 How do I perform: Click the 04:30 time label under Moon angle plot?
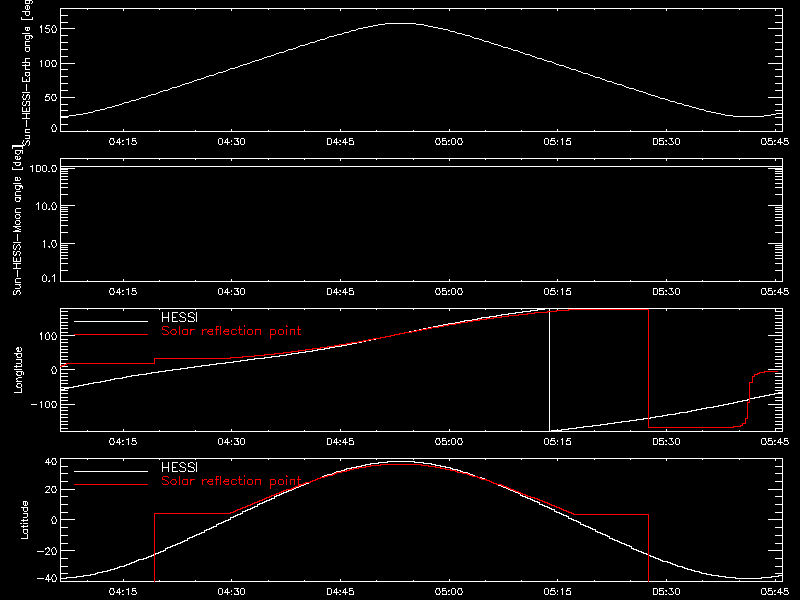[232, 292]
